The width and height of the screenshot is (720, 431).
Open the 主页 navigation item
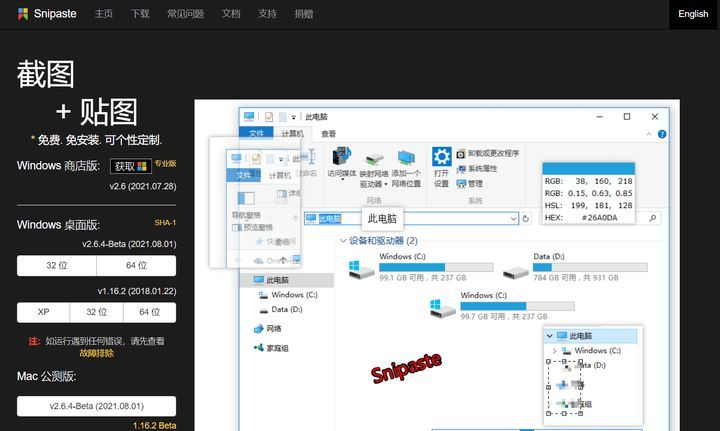[103, 14]
